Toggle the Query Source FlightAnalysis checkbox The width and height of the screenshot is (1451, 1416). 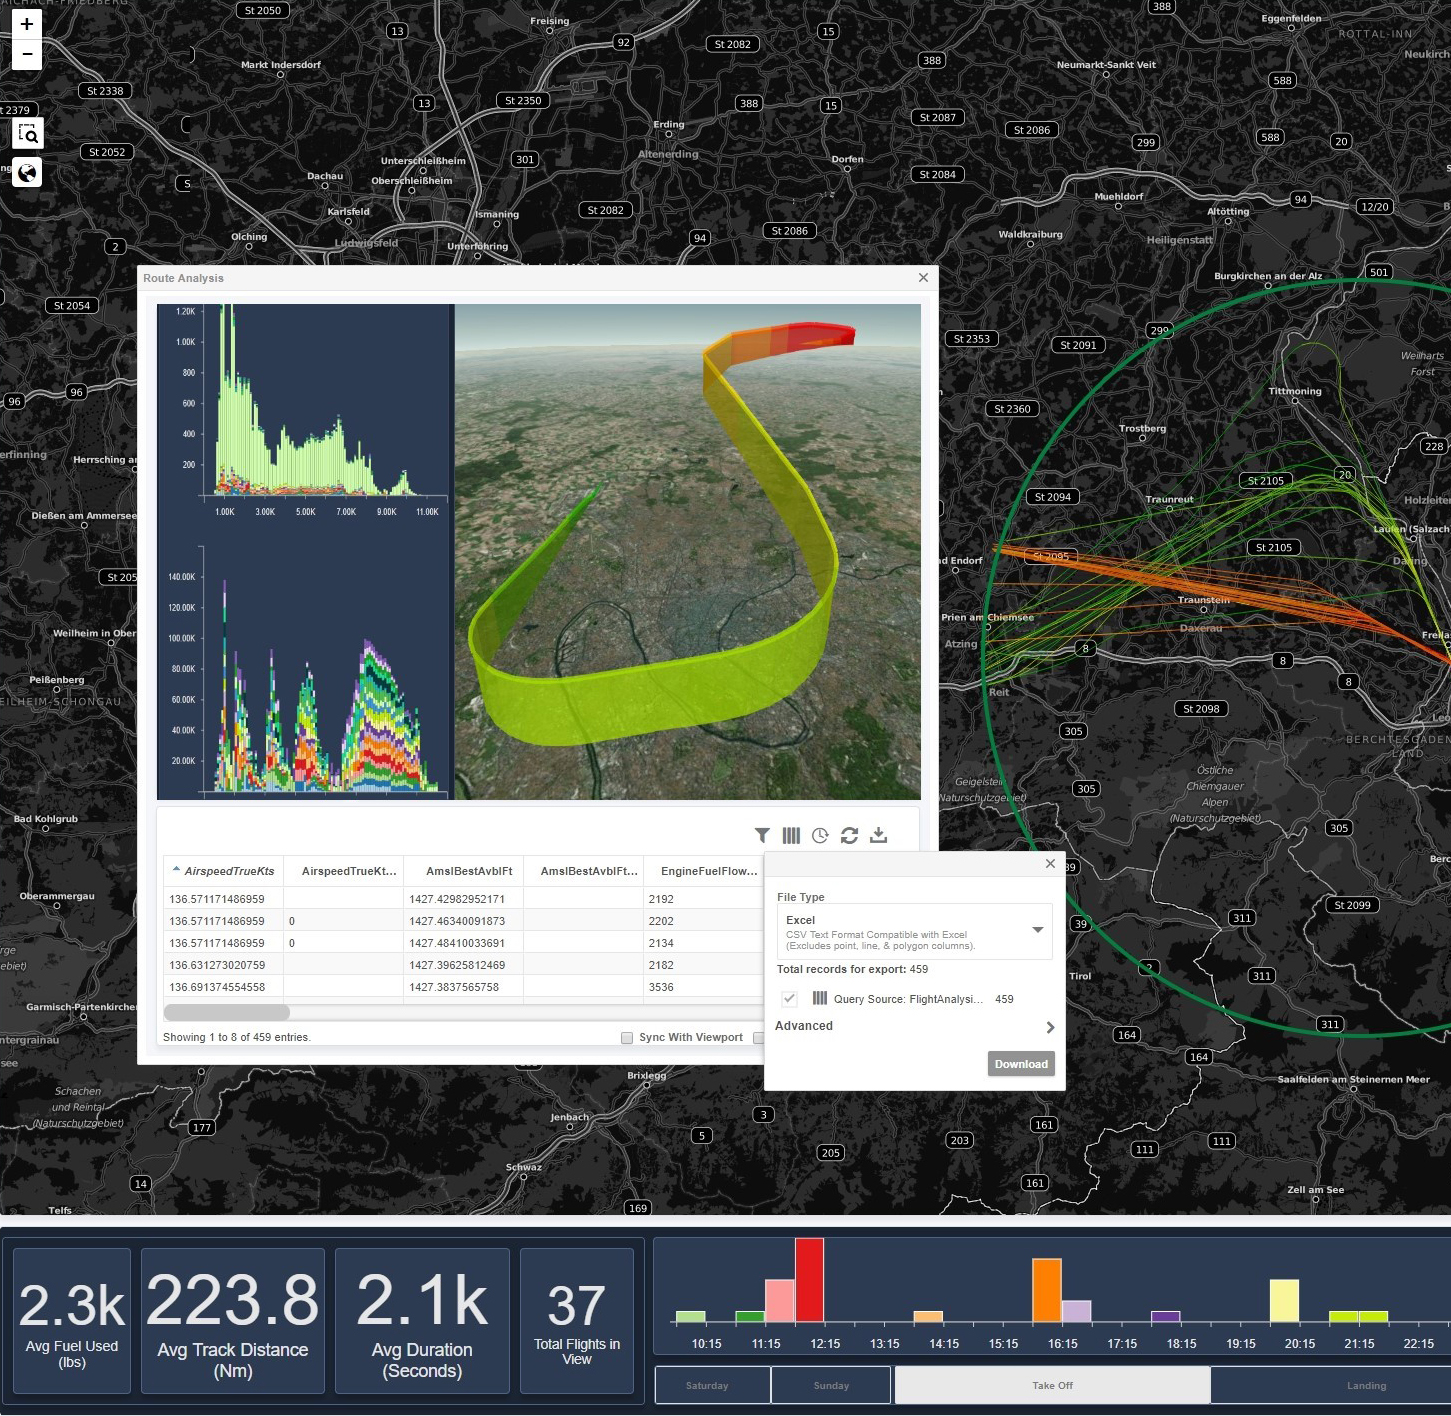[789, 999]
